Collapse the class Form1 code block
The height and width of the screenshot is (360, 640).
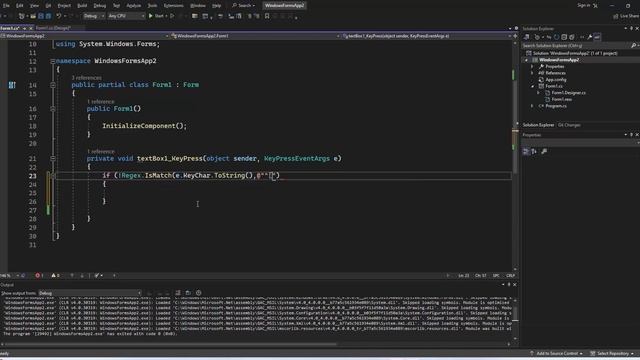[x=53, y=85]
